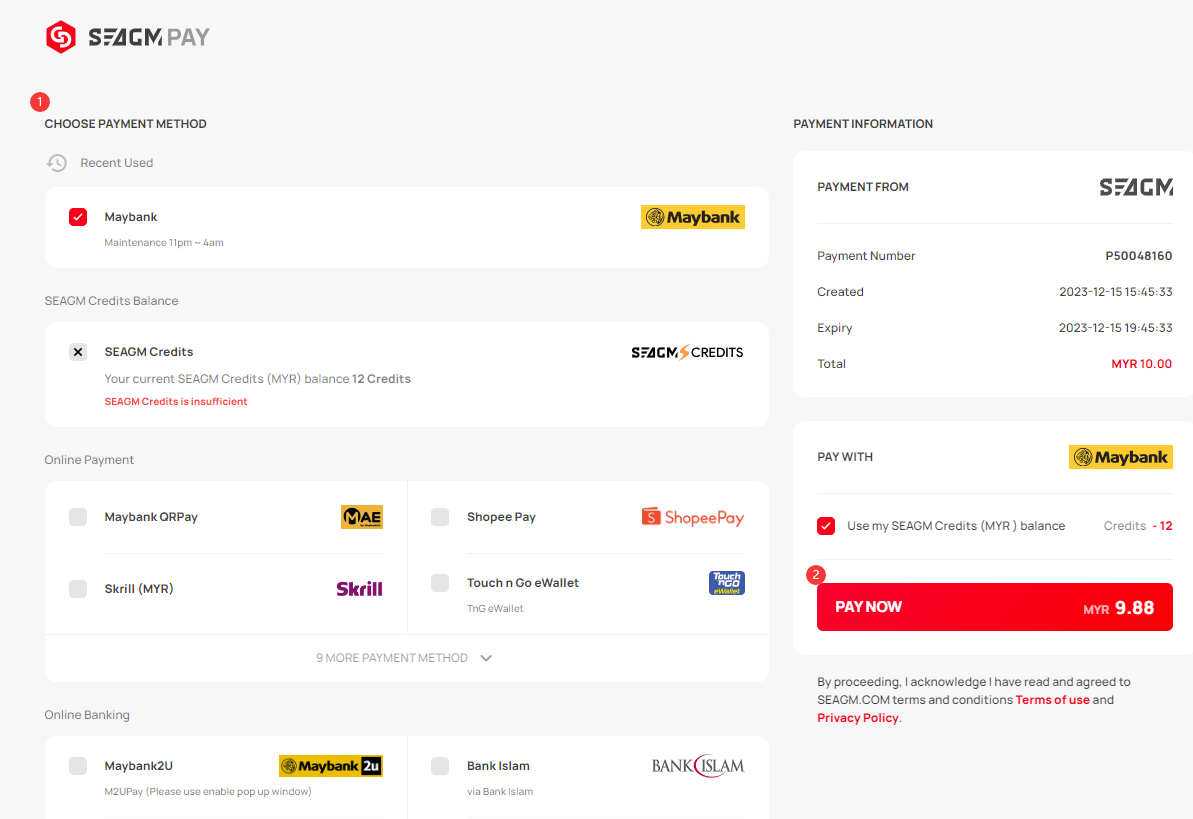
Task: Click the Maybank2u logo
Action: point(331,766)
